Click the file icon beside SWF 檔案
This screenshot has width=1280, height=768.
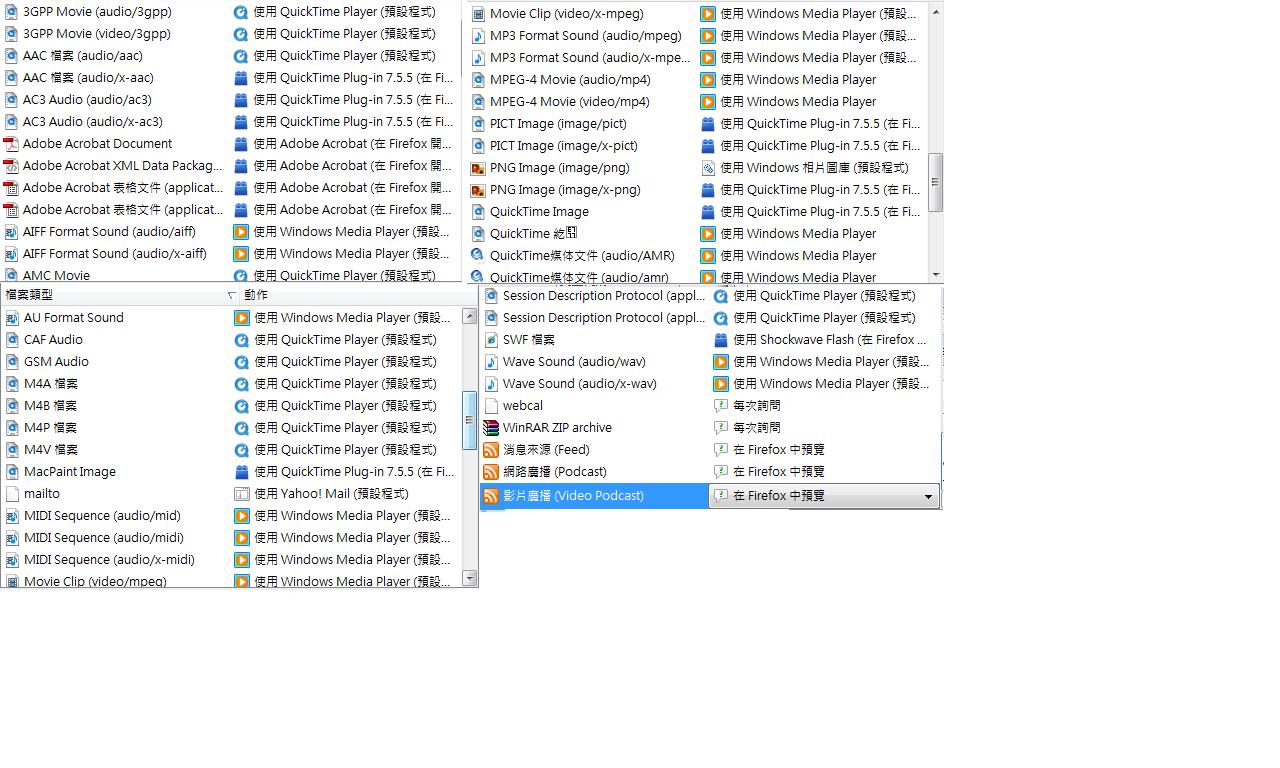[491, 340]
